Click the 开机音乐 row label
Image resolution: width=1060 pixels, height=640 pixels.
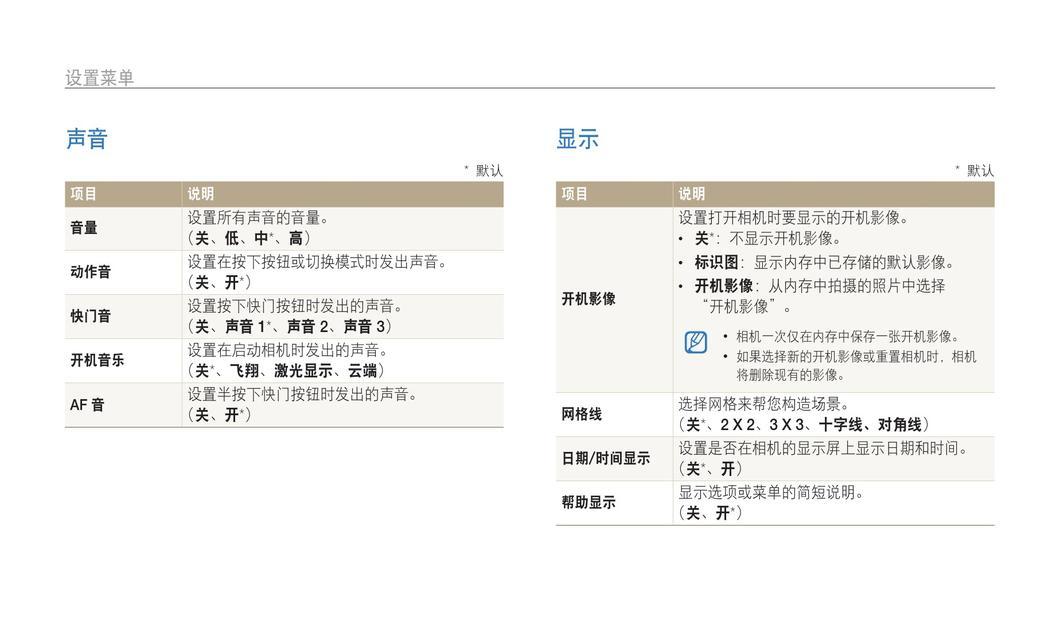97,360
